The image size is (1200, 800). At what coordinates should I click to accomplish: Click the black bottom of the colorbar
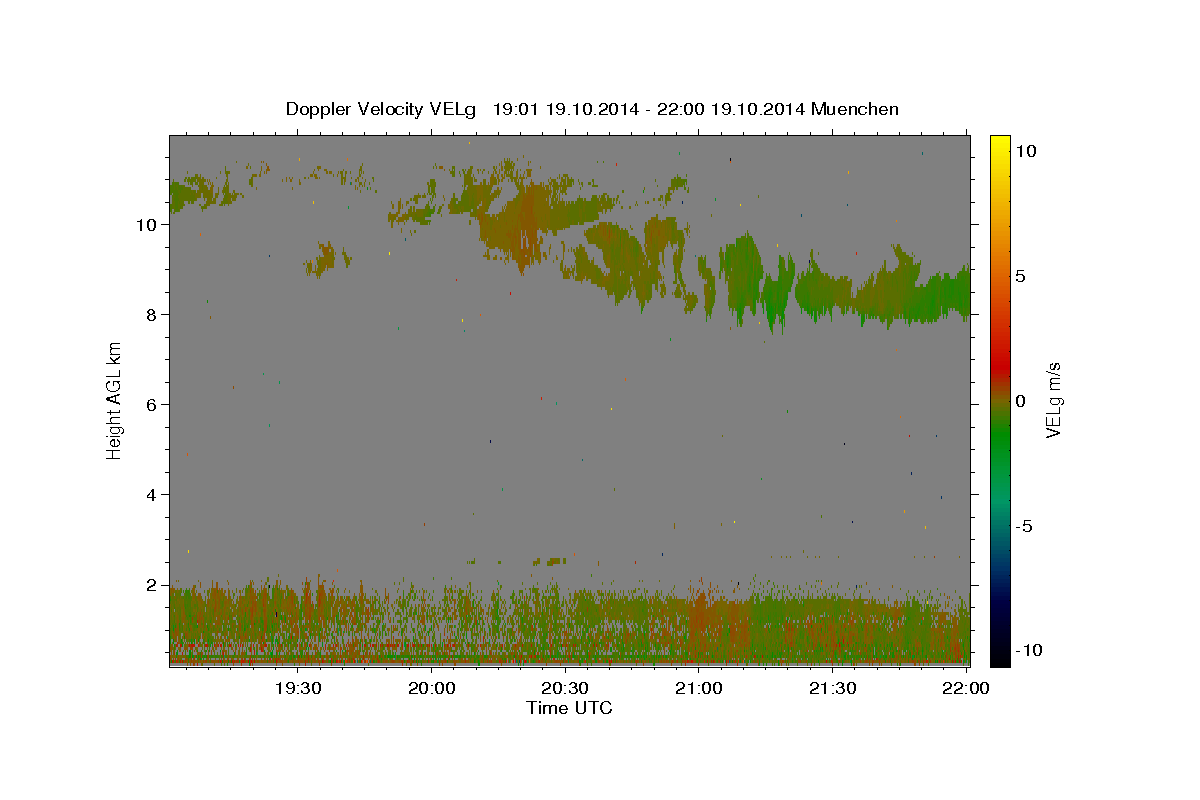pos(1000,650)
